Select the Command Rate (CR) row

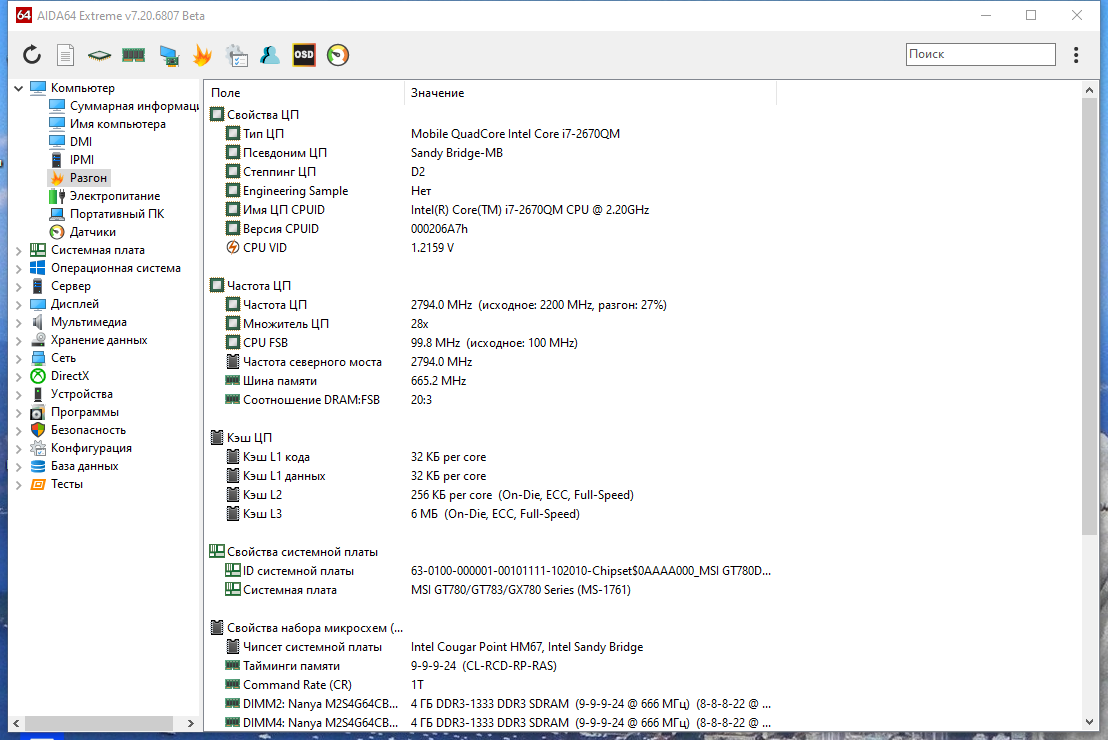[490, 685]
